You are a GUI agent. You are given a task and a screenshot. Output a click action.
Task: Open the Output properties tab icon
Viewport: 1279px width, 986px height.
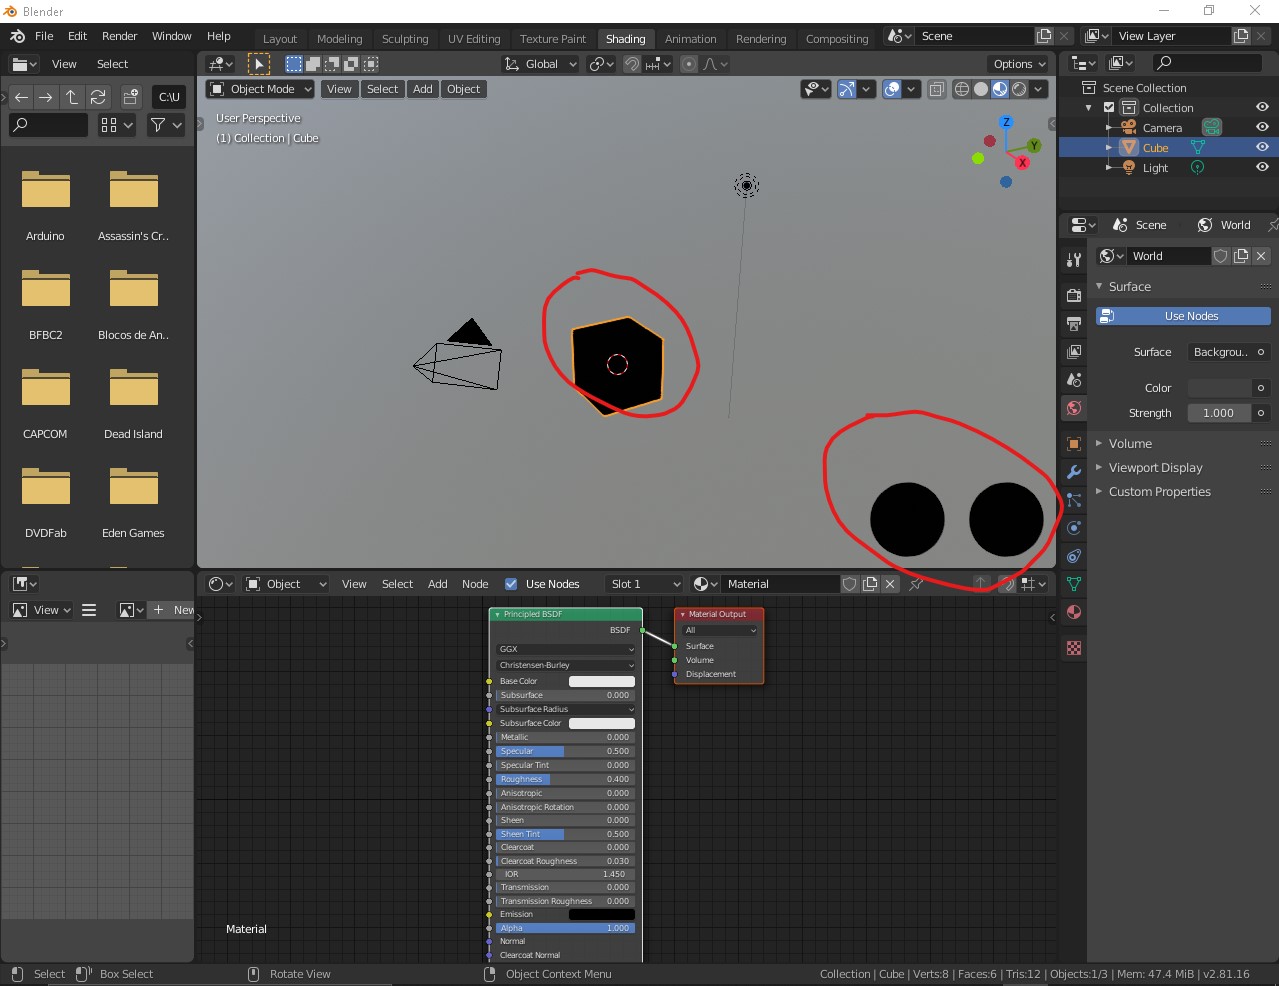[1074, 324]
